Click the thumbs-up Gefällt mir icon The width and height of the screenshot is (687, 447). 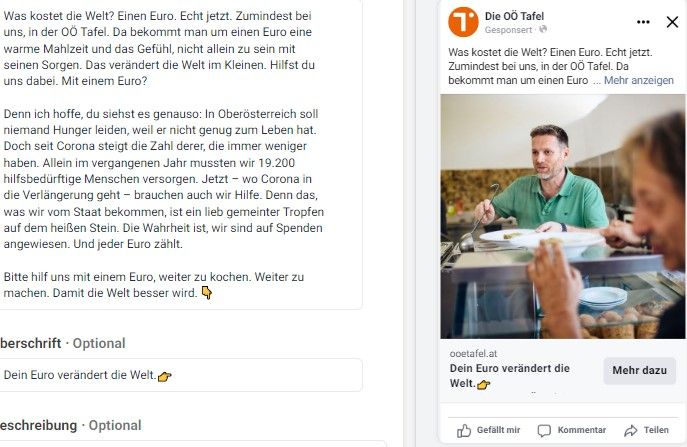464,431
